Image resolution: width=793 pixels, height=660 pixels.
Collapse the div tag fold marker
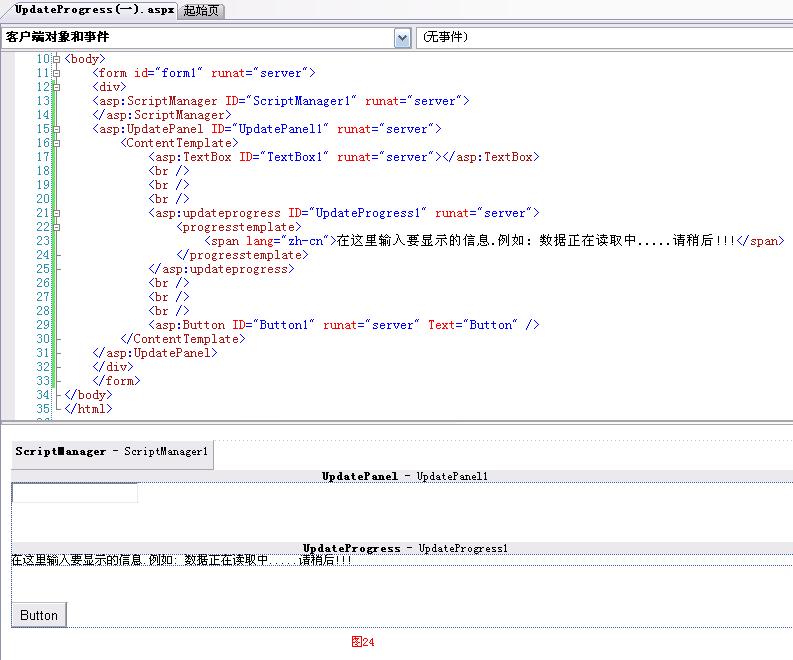coord(56,87)
